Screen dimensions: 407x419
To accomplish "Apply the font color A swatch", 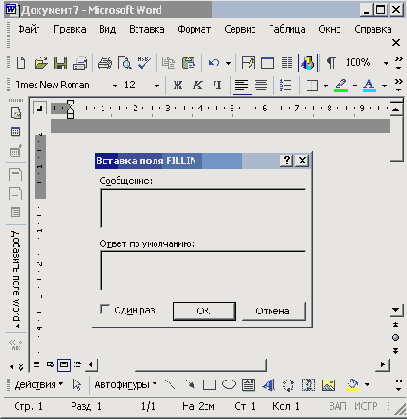I will pyautogui.click(x=369, y=85).
